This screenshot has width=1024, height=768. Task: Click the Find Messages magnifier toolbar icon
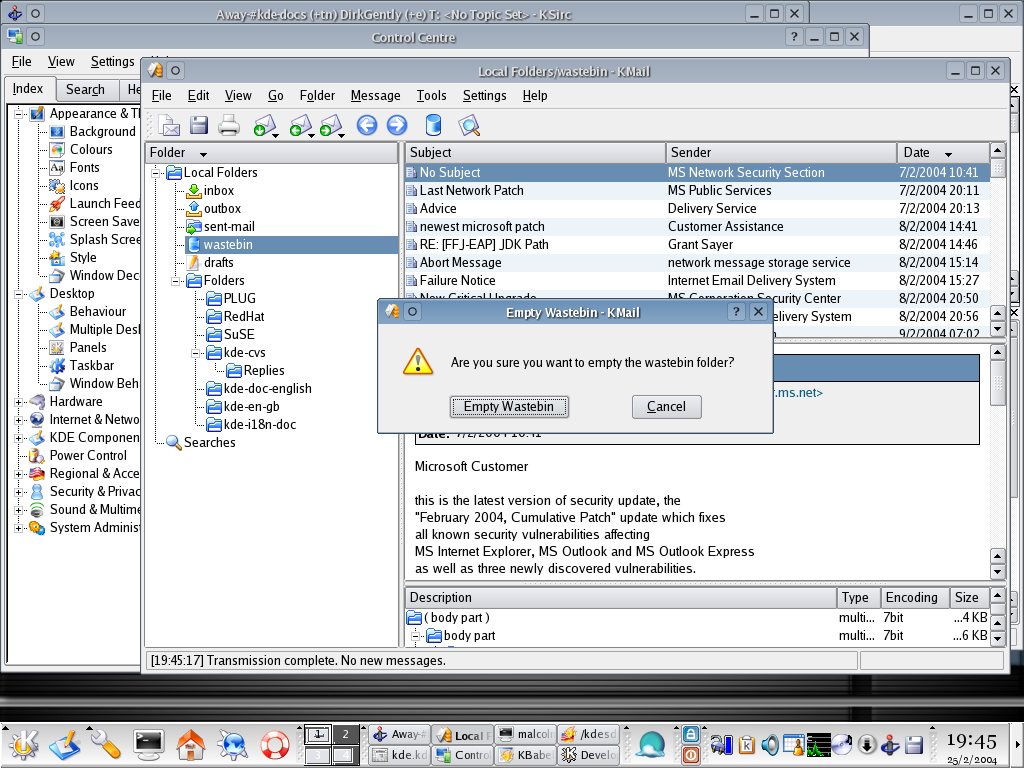tap(469, 125)
